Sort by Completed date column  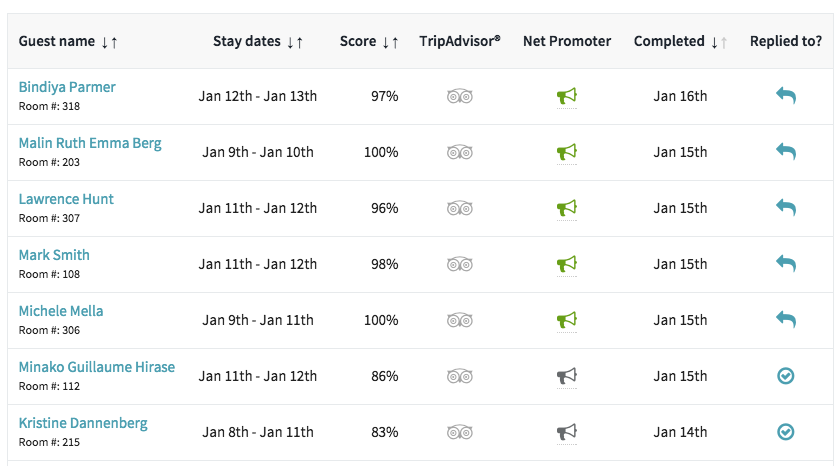click(x=680, y=41)
